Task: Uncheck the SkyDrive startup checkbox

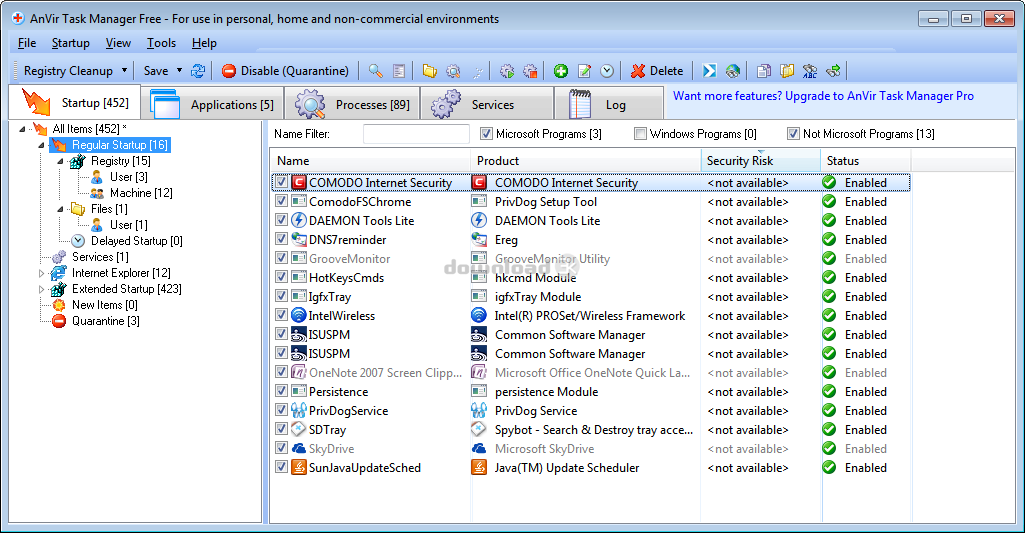Action: [x=282, y=448]
